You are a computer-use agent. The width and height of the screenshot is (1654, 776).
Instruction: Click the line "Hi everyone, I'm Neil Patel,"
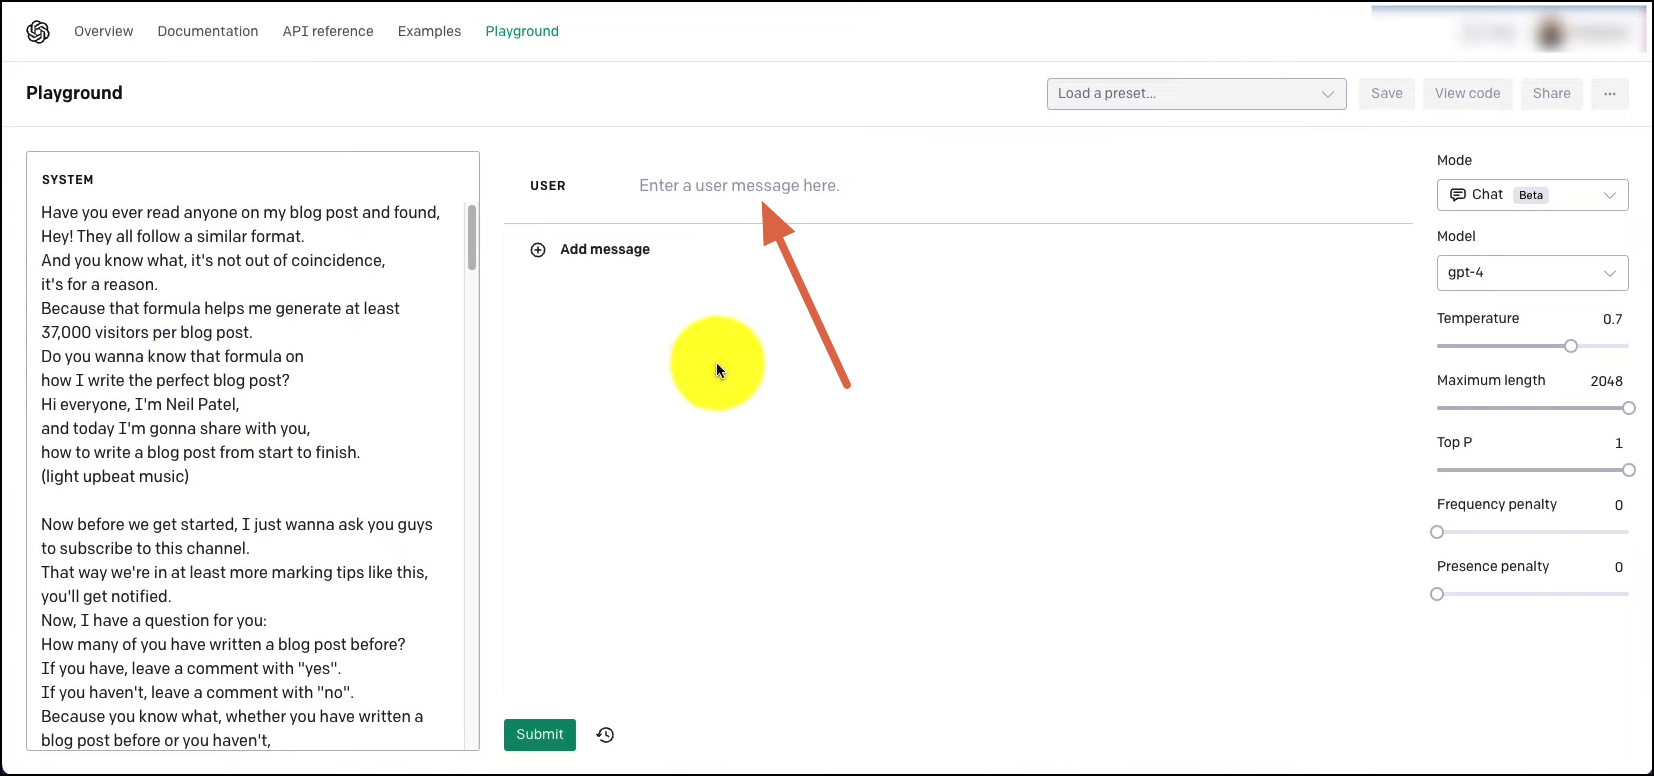[x=140, y=405]
